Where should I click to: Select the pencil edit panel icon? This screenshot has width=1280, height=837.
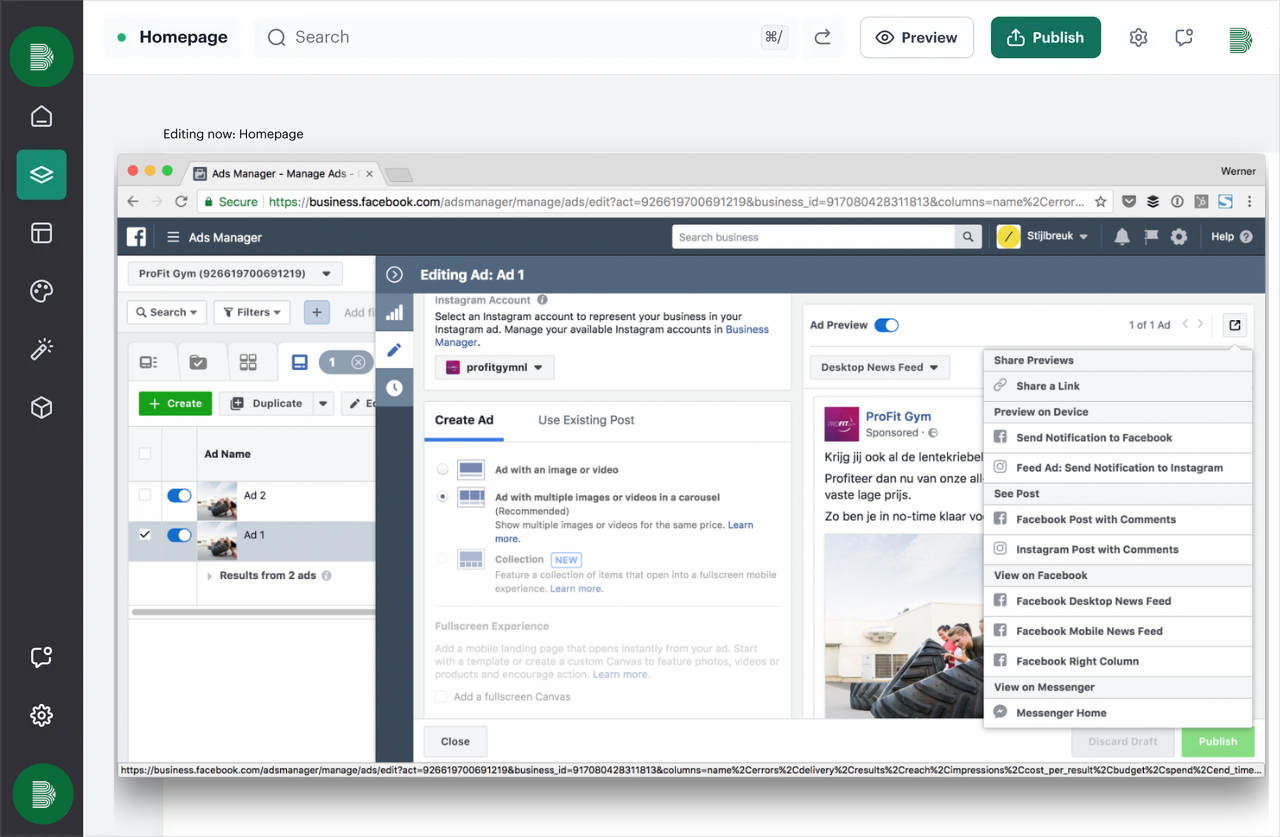[x=394, y=349]
